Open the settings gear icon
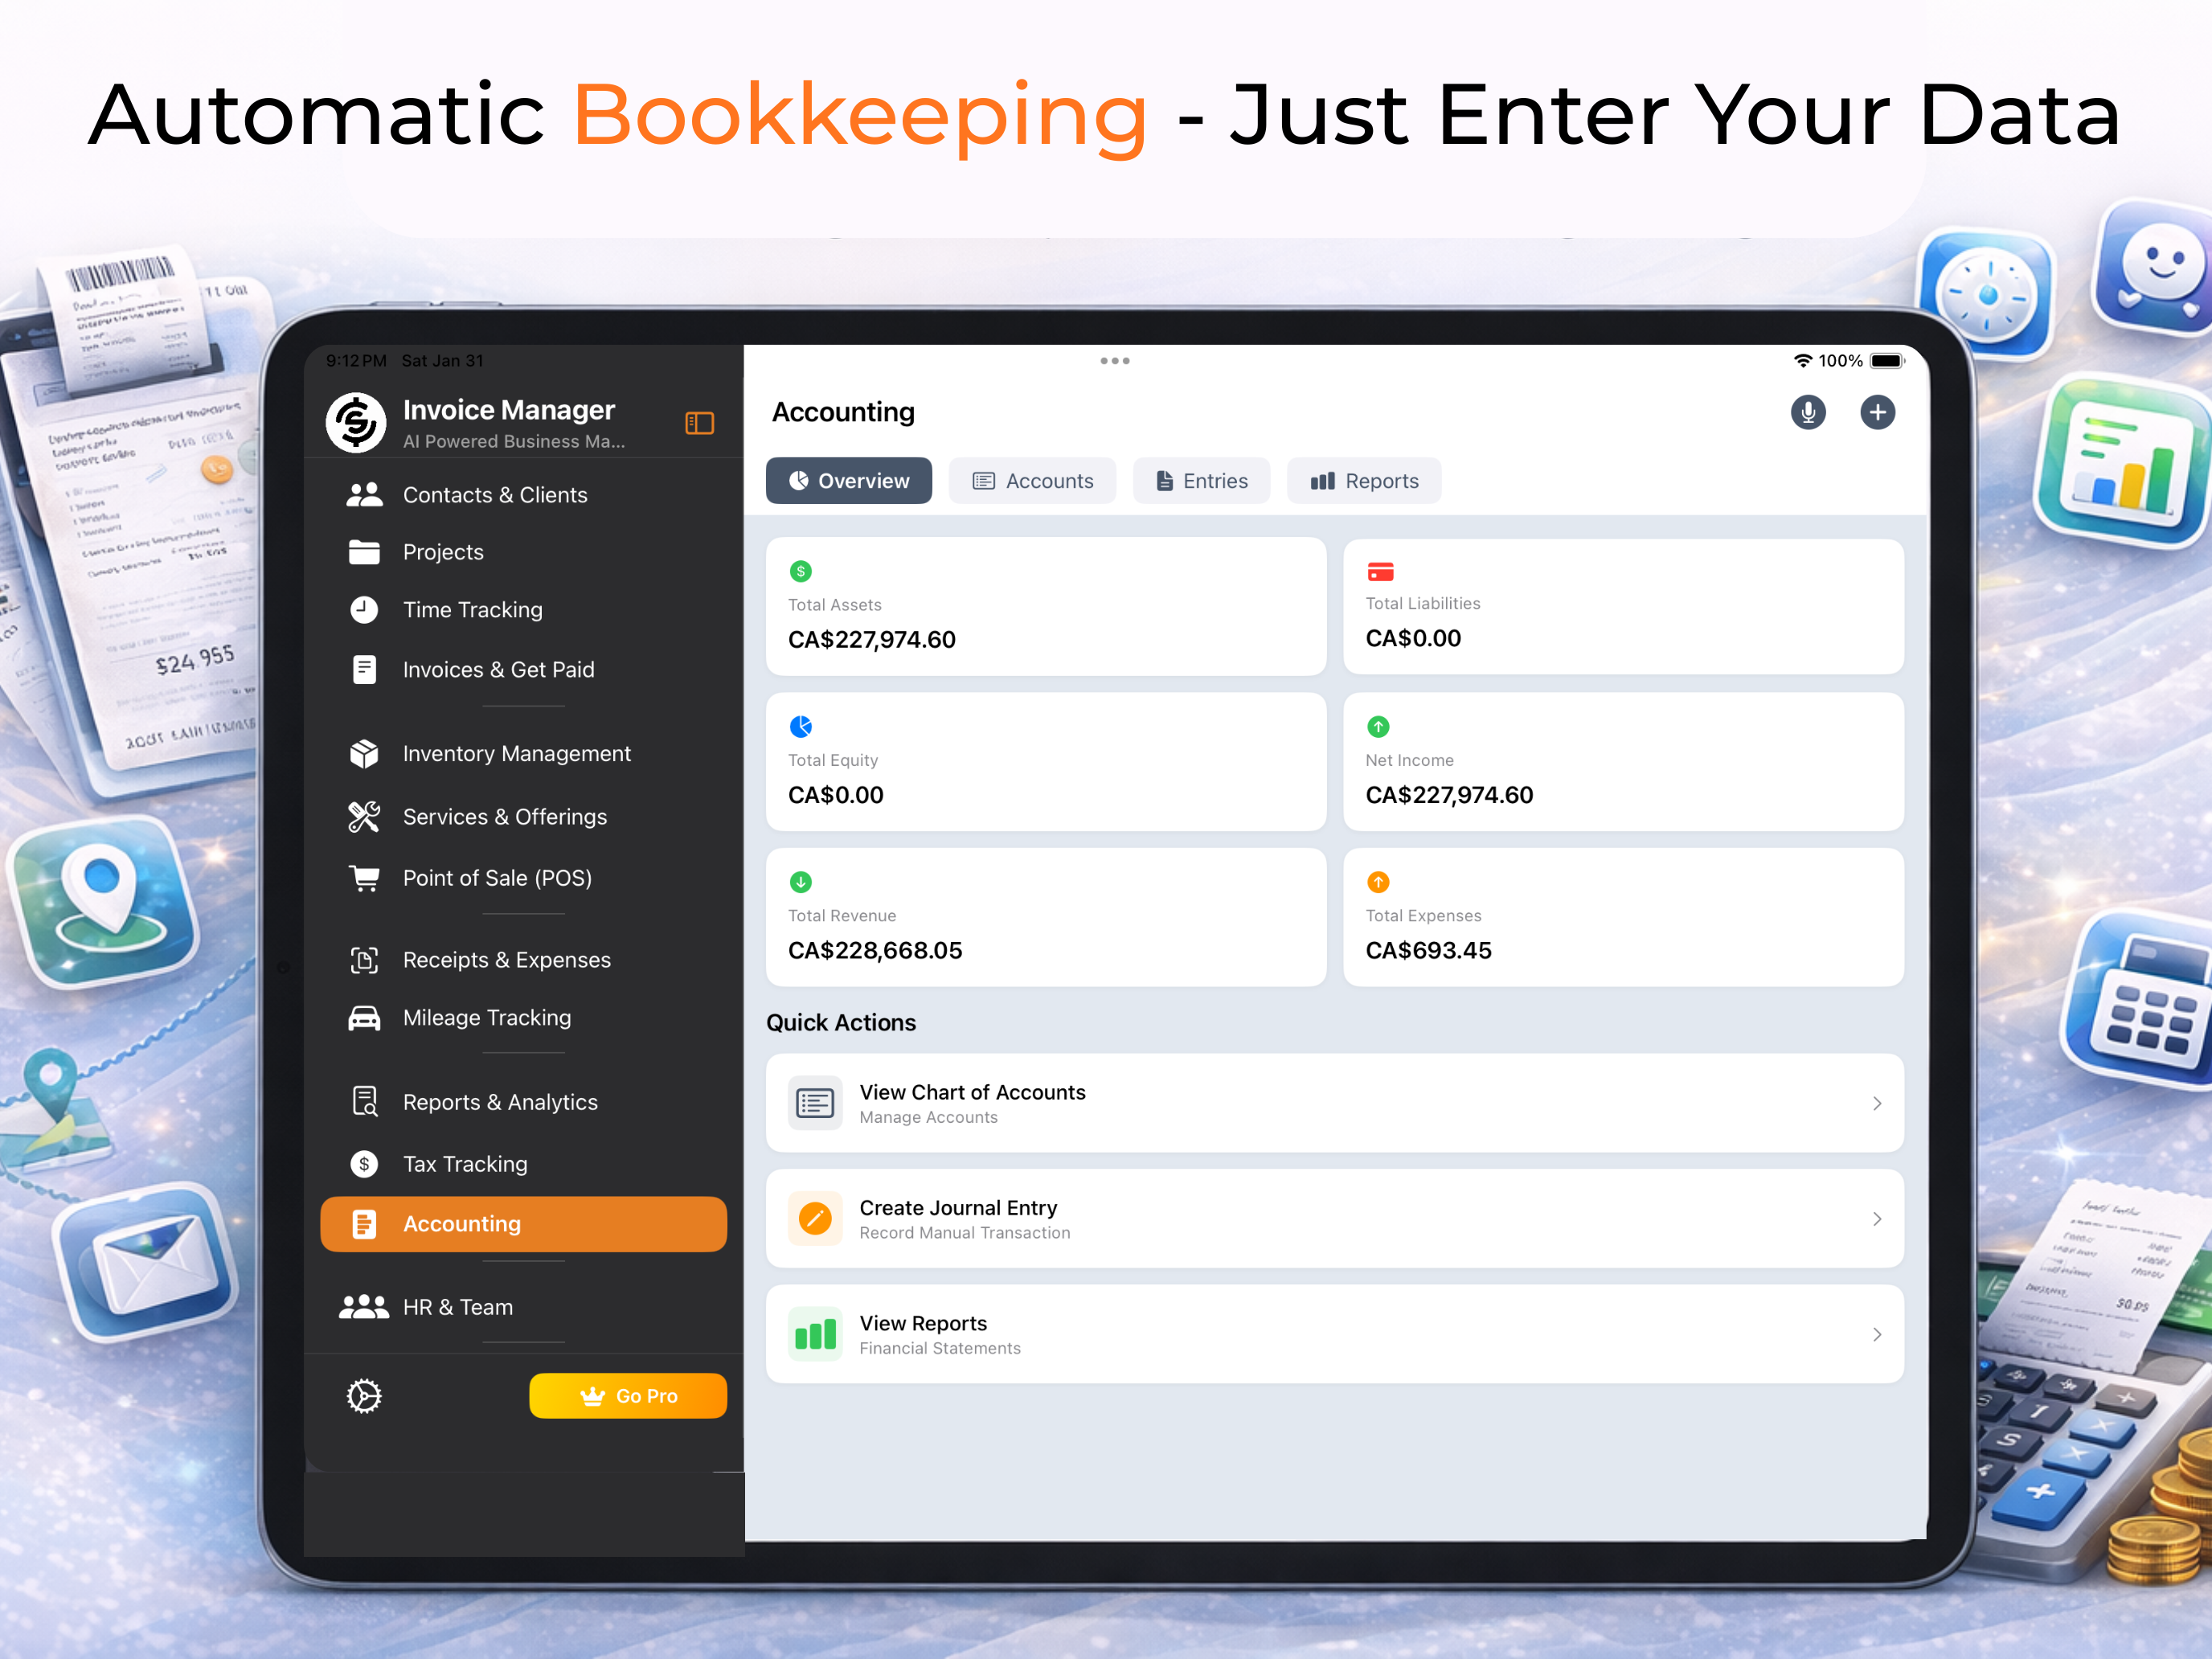The image size is (2212, 1659). click(364, 1396)
